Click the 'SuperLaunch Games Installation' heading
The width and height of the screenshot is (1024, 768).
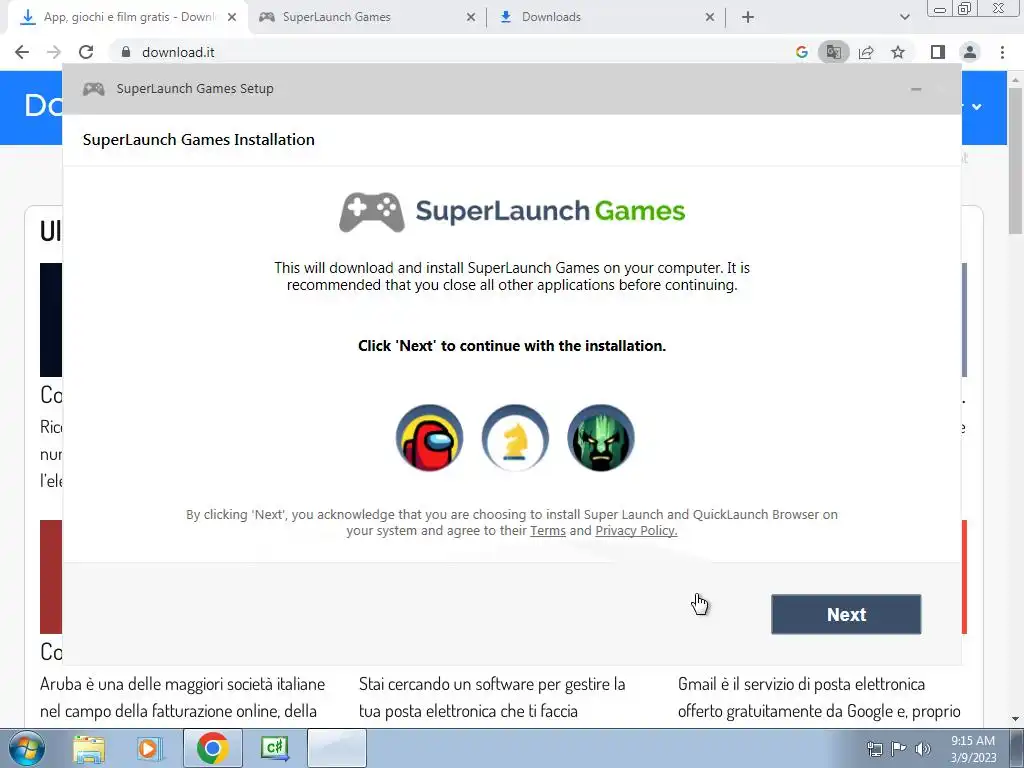point(199,140)
